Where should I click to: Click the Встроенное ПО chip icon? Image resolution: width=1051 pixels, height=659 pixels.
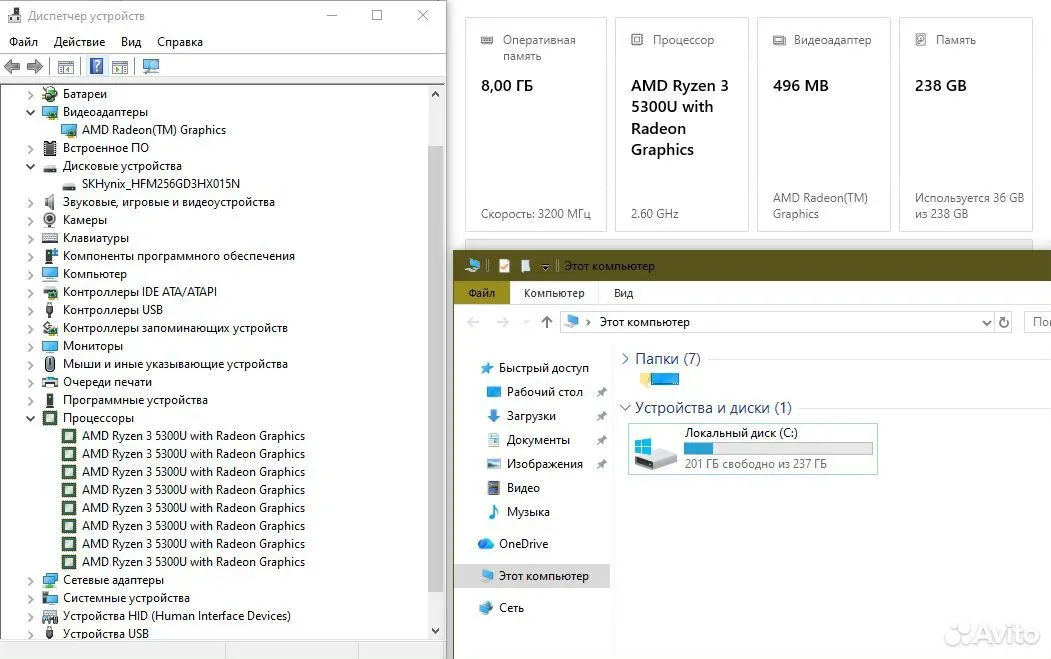coord(50,148)
